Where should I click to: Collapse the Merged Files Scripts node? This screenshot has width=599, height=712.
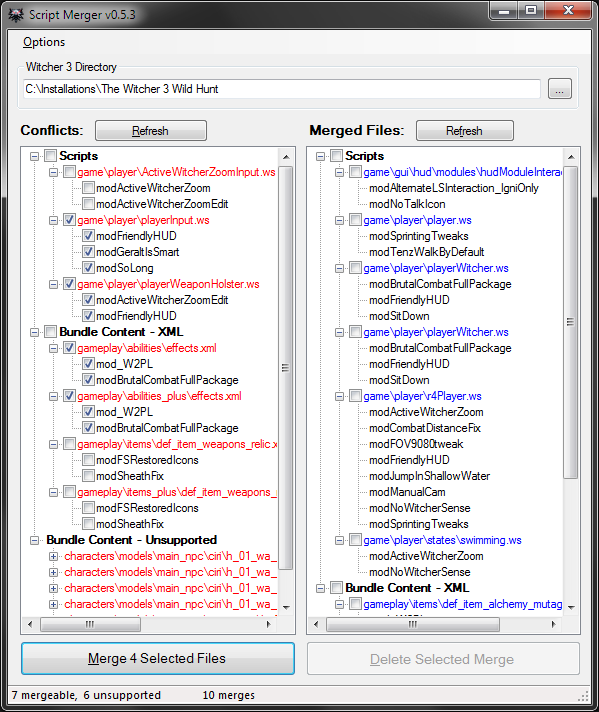pos(321,156)
